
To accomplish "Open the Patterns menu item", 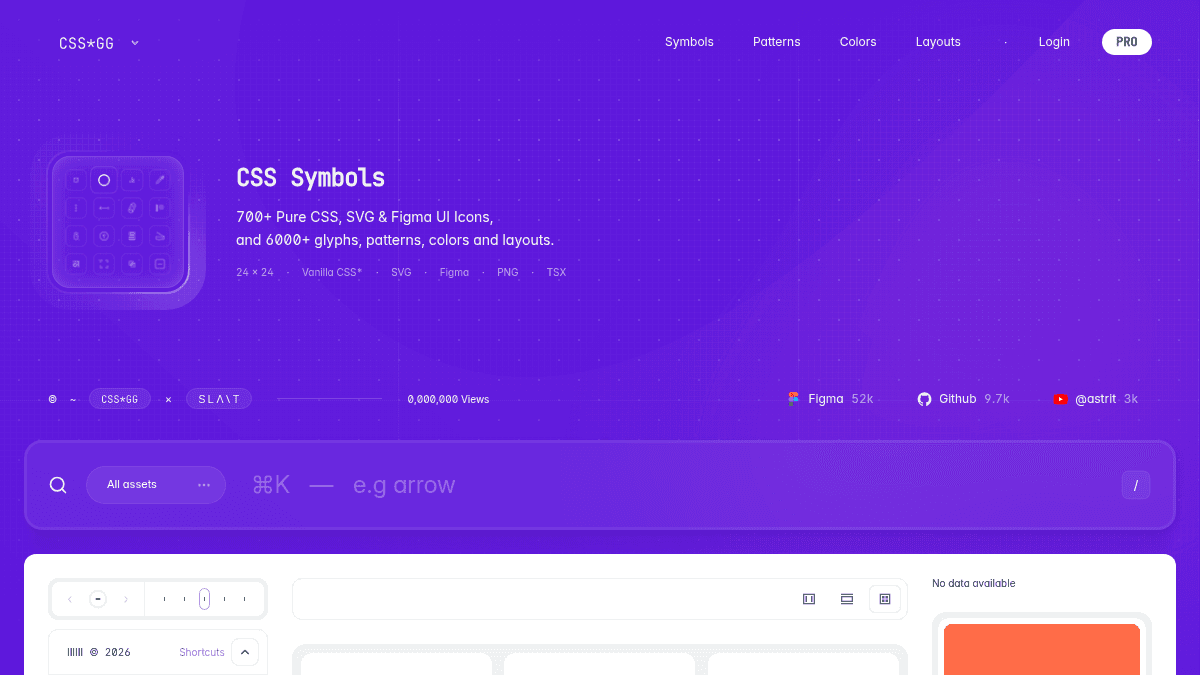I will tap(777, 42).
